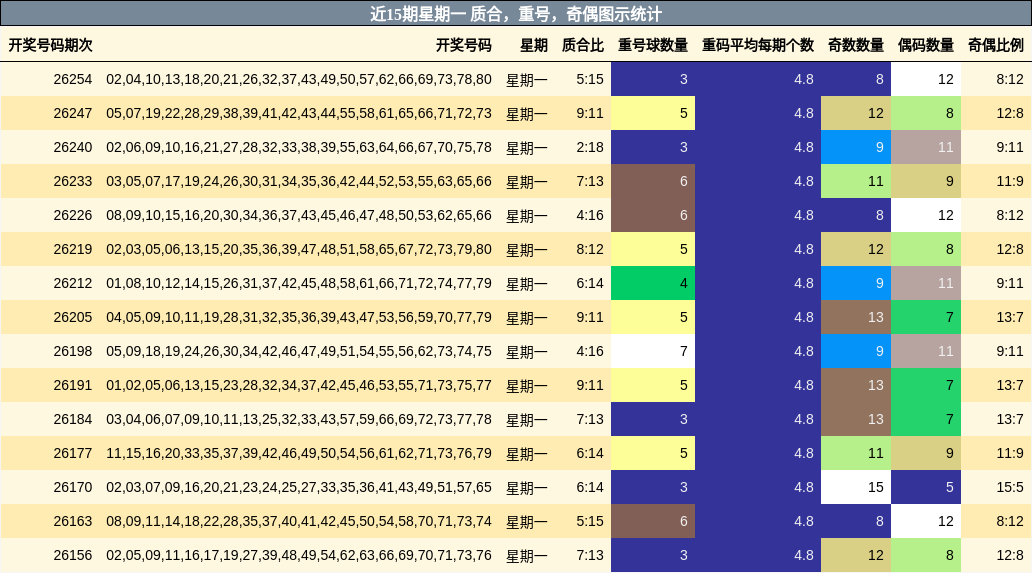This screenshot has height=573, width=1032.
Task: Click the odd count 13 in row 26205
Action: pyautogui.click(x=856, y=317)
